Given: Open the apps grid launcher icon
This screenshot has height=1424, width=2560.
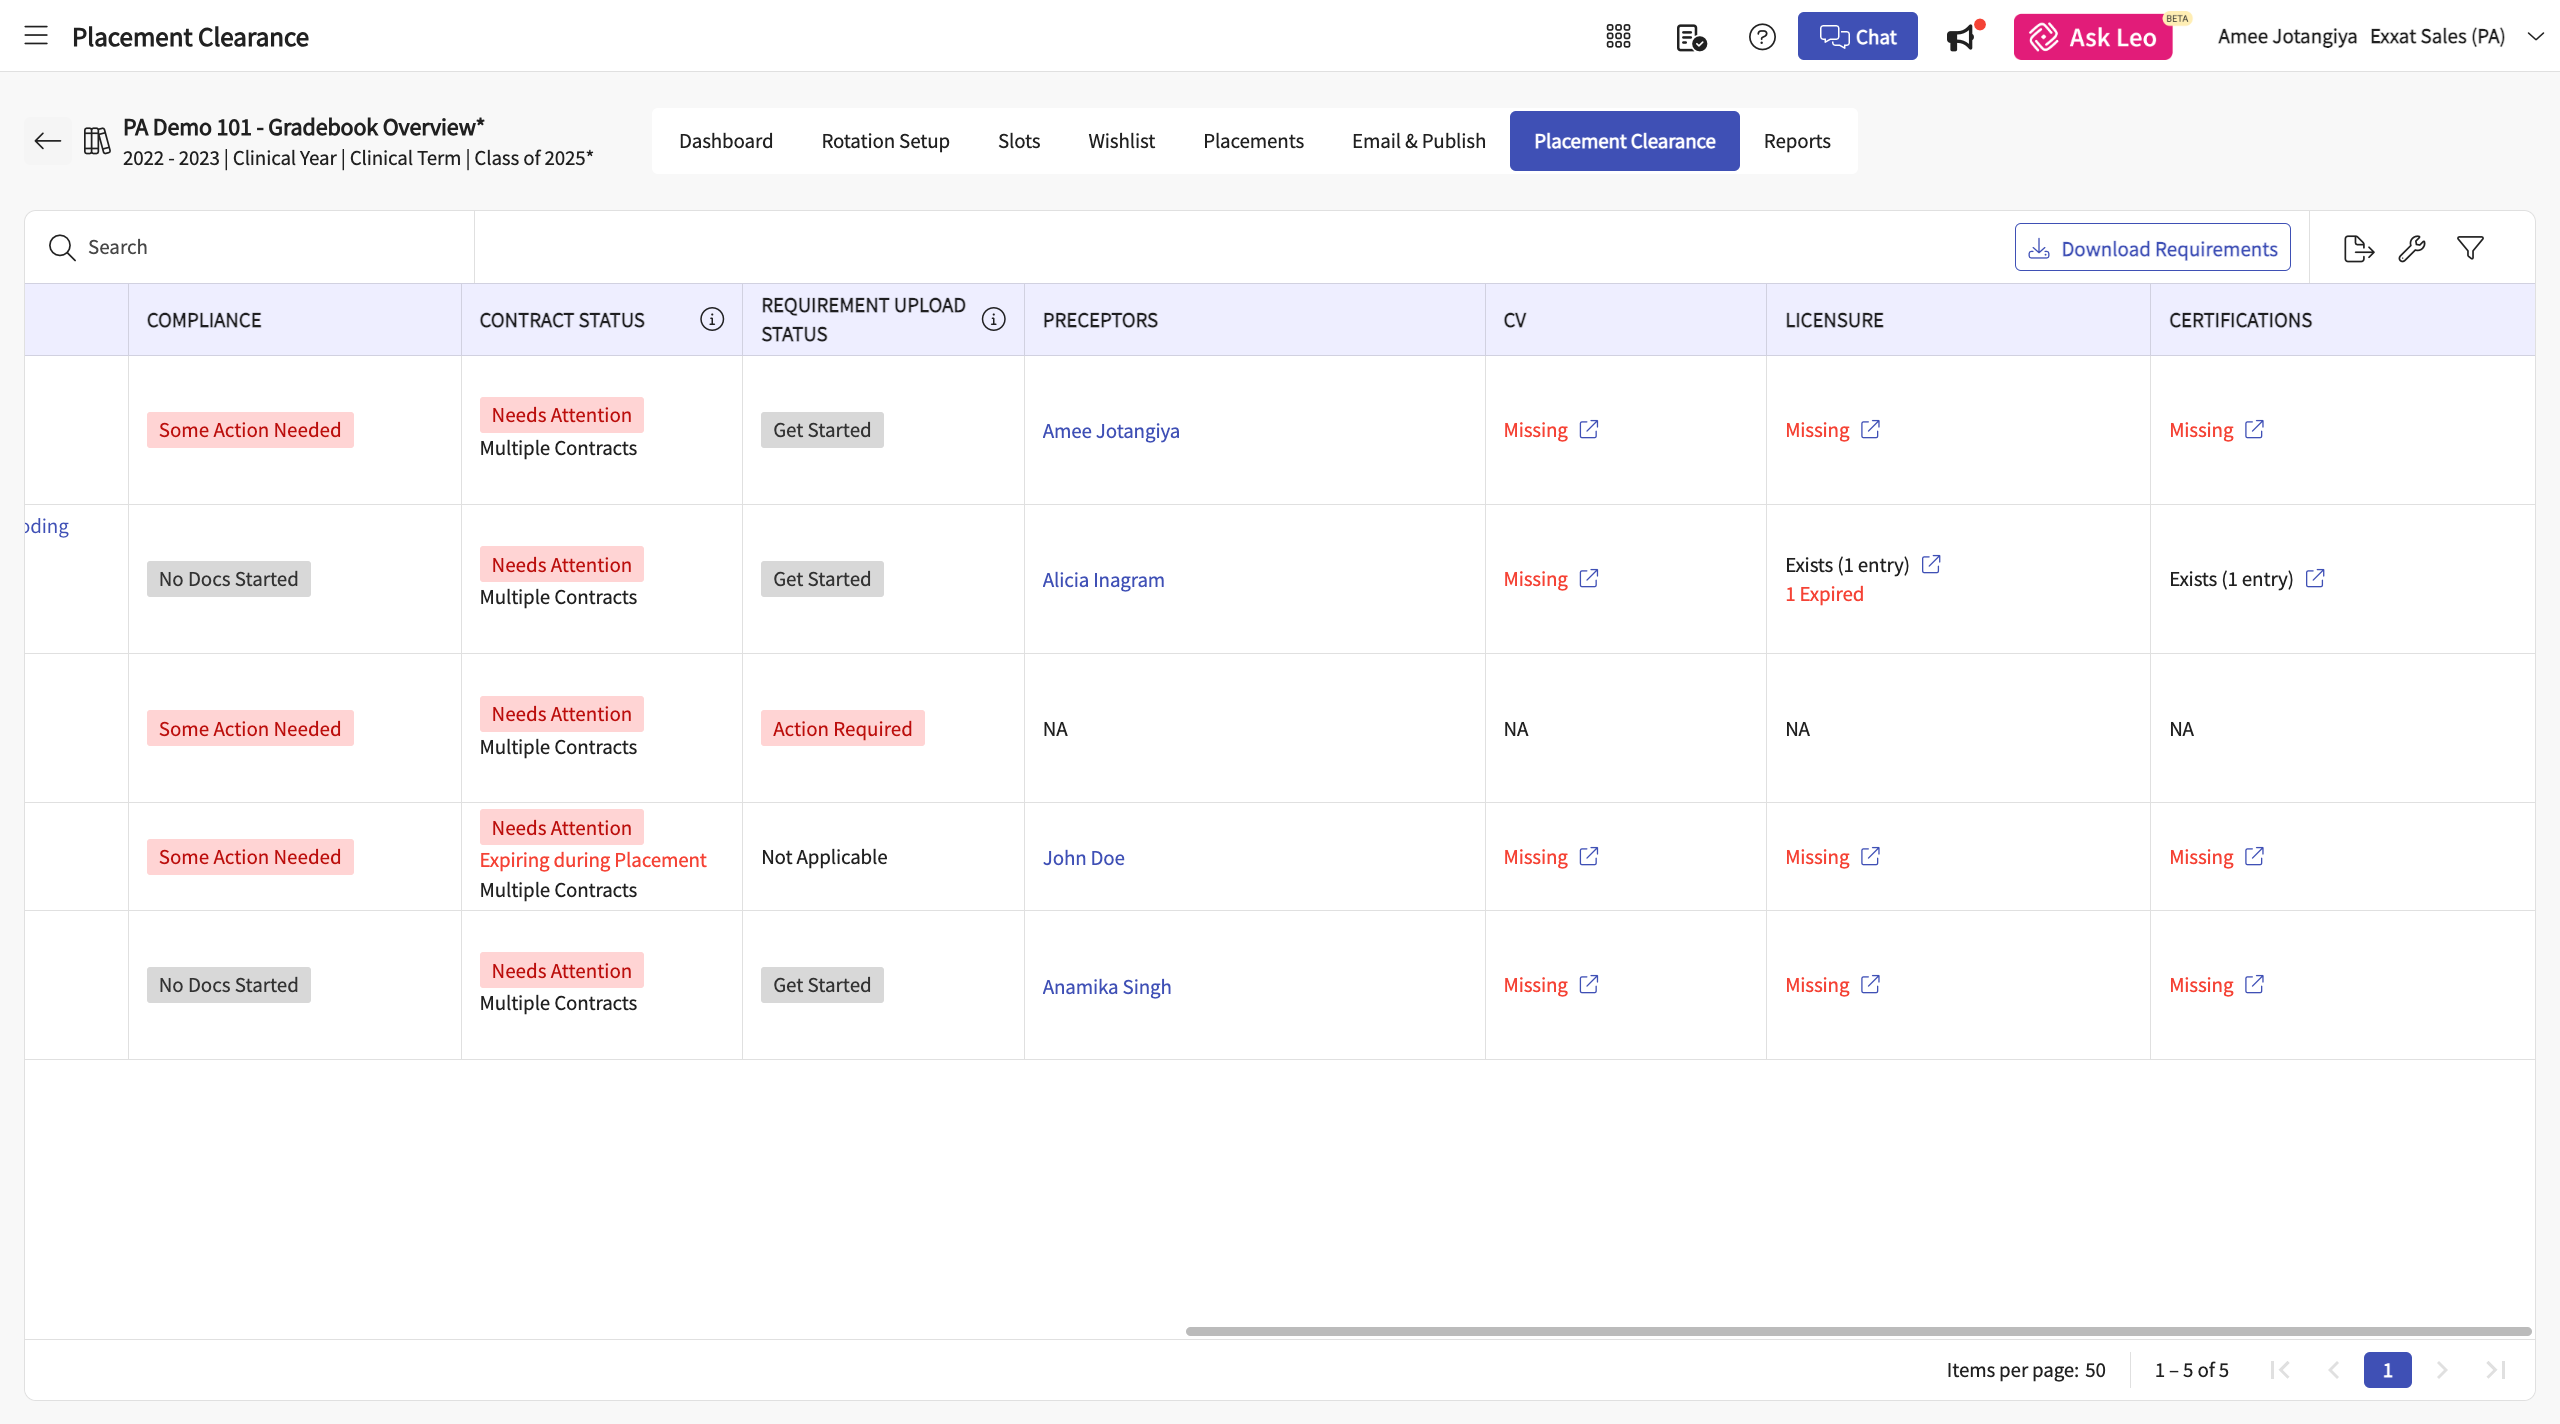Looking at the screenshot, I should click(1618, 37).
